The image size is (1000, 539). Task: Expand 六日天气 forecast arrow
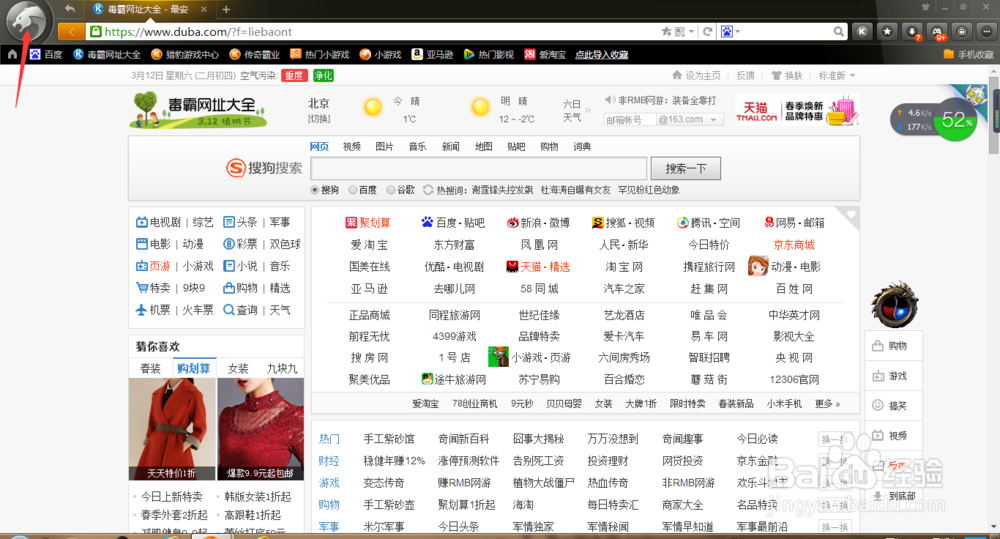coord(587,110)
